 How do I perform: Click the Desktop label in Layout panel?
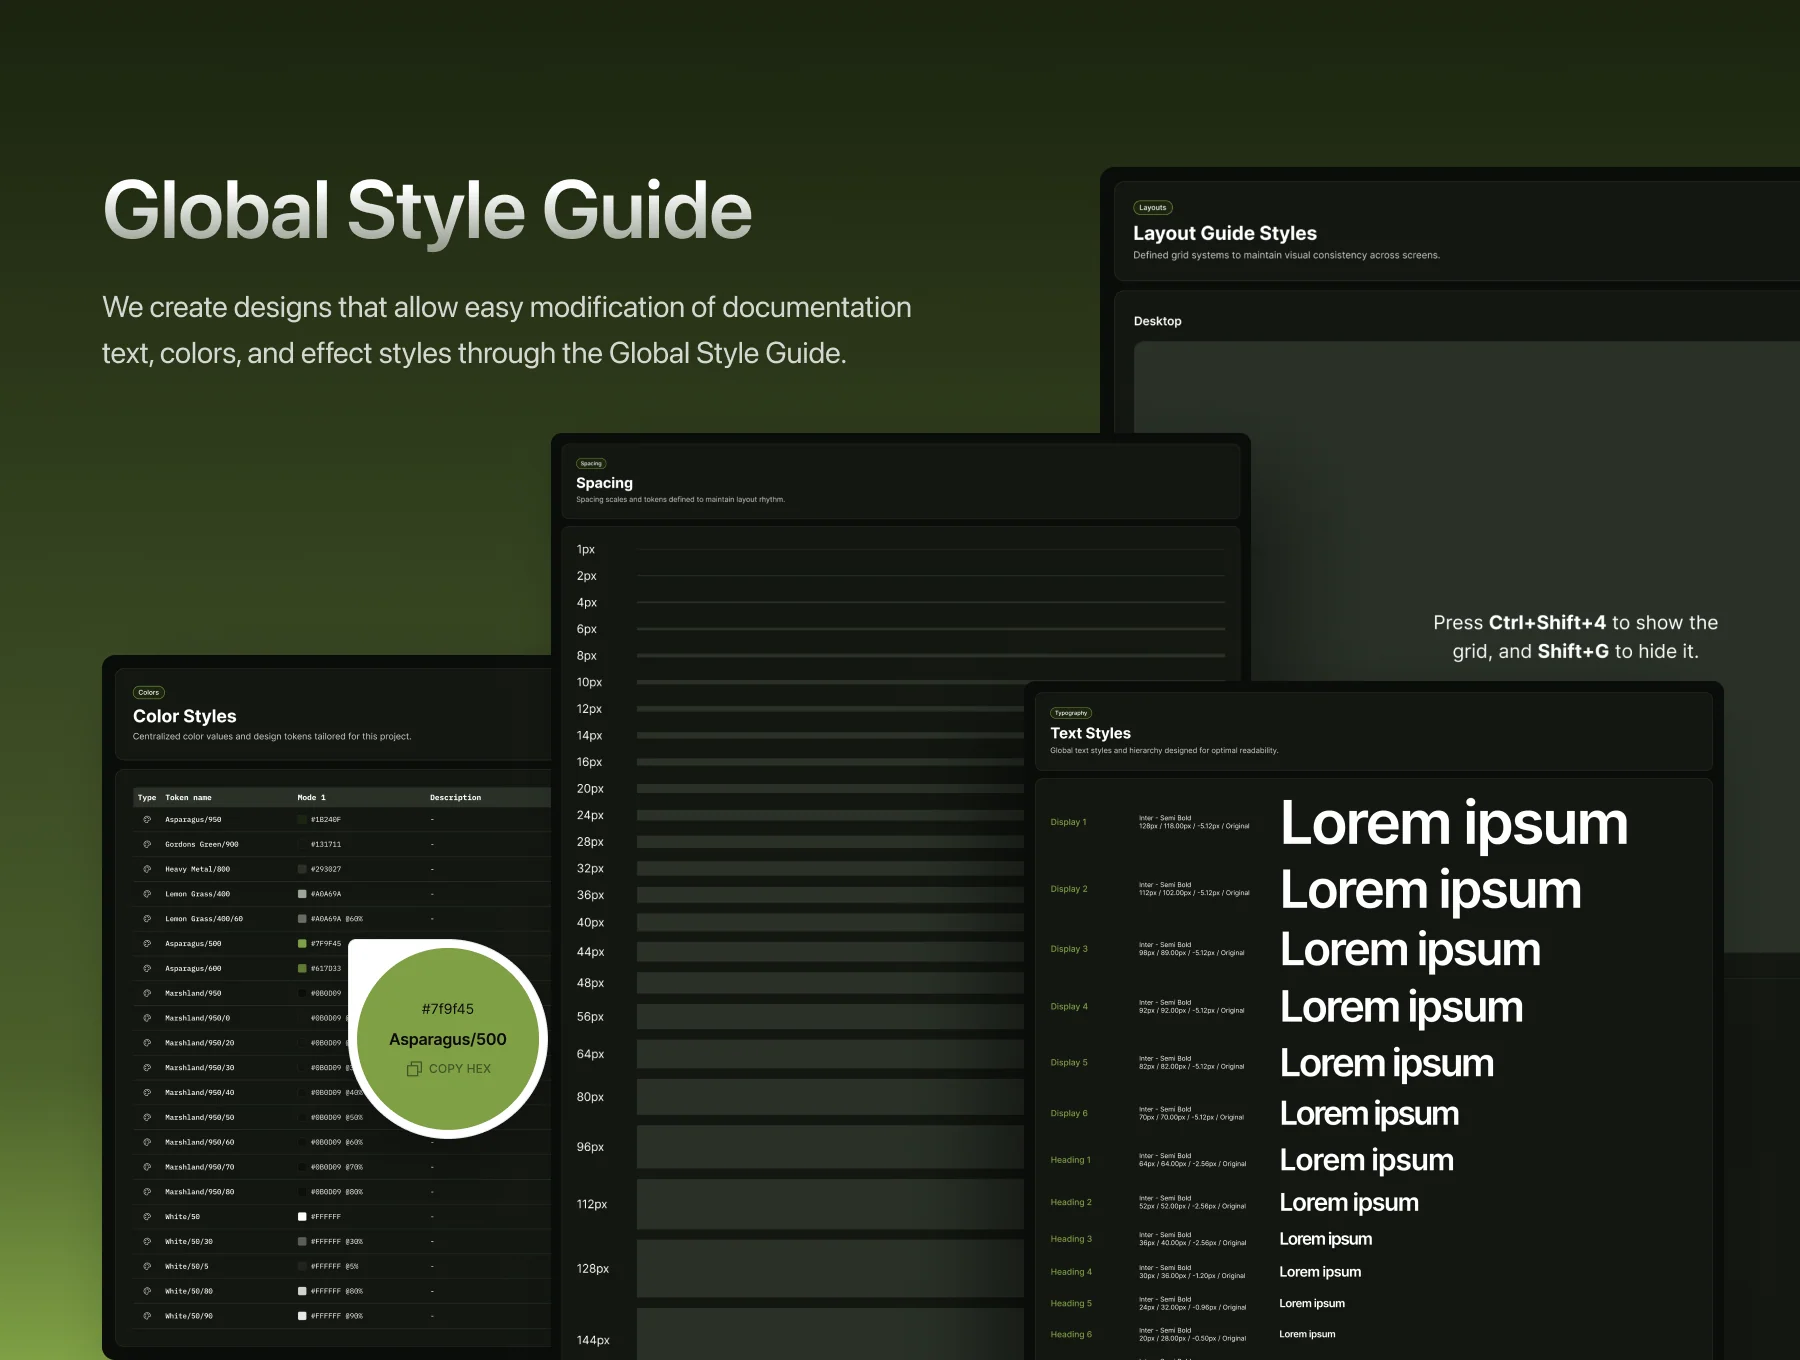pyautogui.click(x=1157, y=321)
